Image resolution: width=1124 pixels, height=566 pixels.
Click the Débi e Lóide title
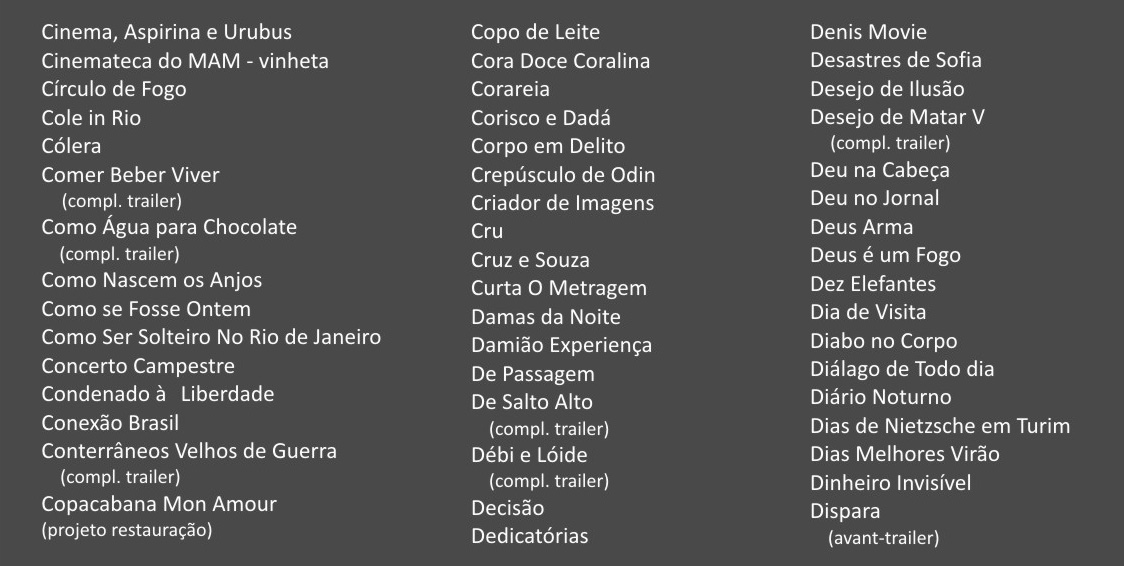click(x=529, y=455)
